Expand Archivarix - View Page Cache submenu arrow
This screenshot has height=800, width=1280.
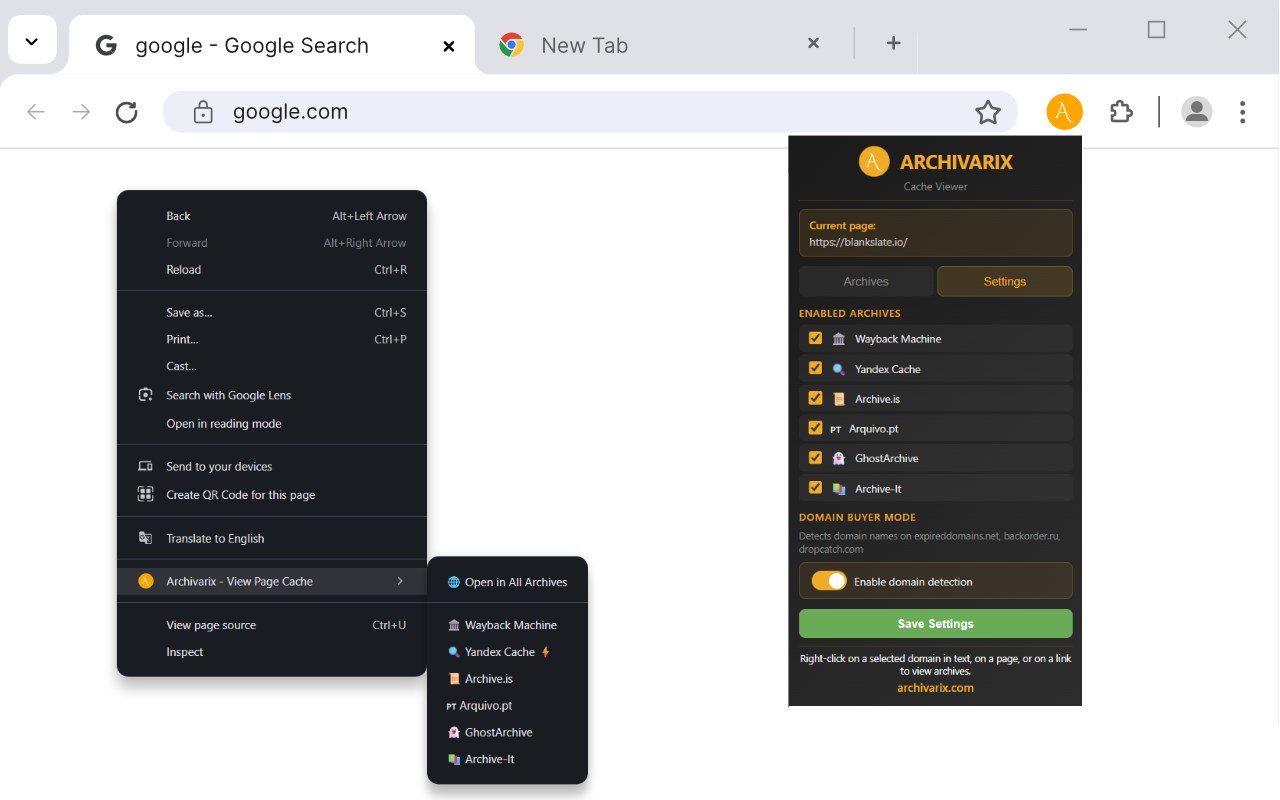pyautogui.click(x=400, y=581)
